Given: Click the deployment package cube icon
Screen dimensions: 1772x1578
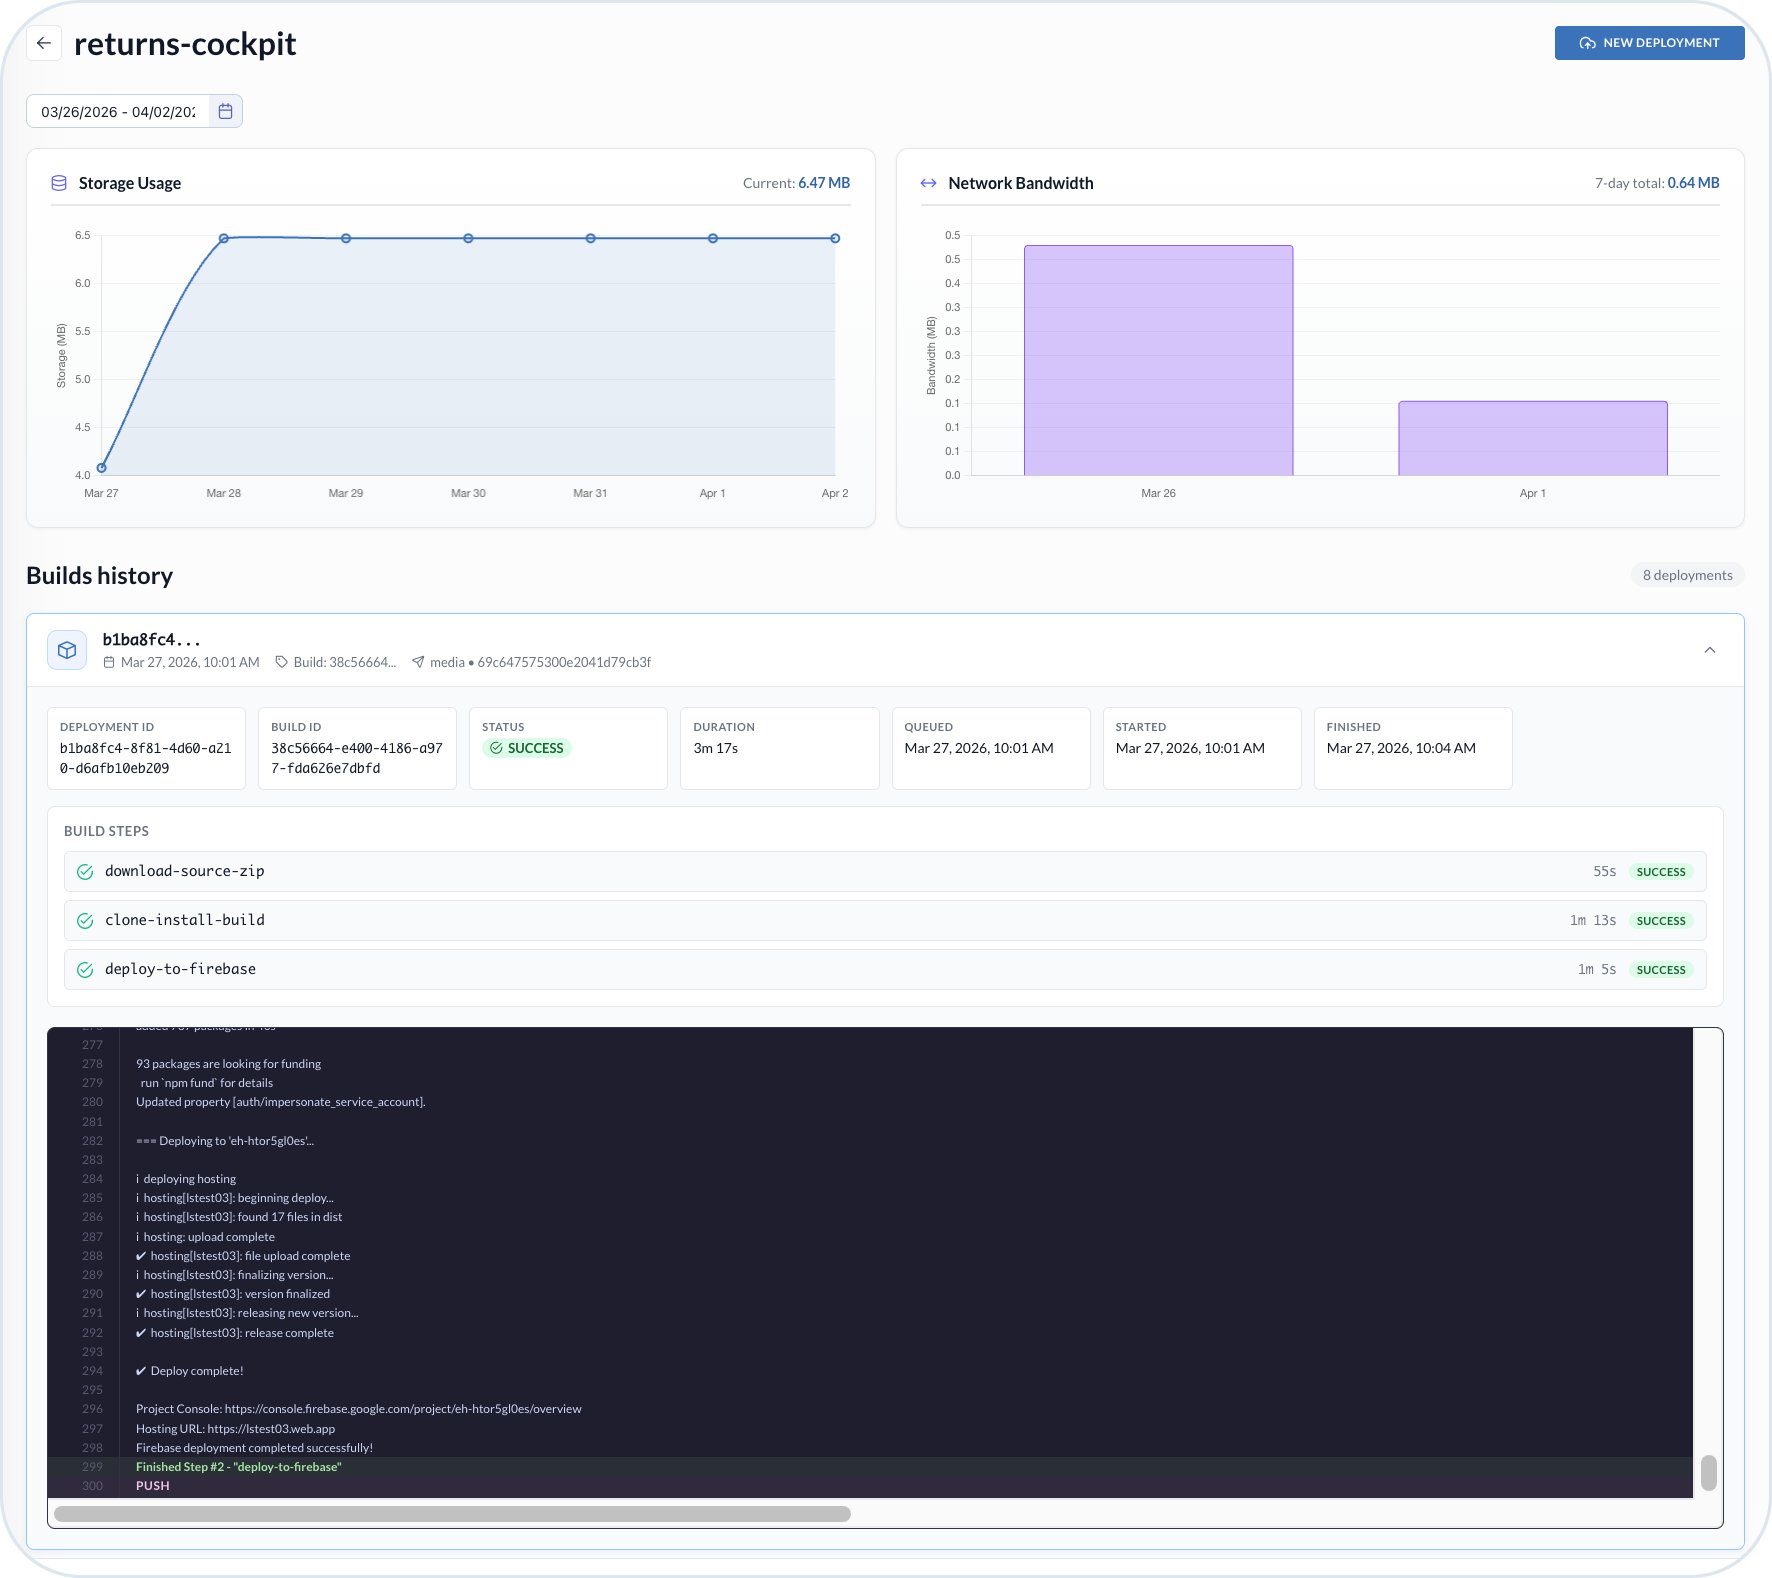Looking at the screenshot, I should coord(67,650).
